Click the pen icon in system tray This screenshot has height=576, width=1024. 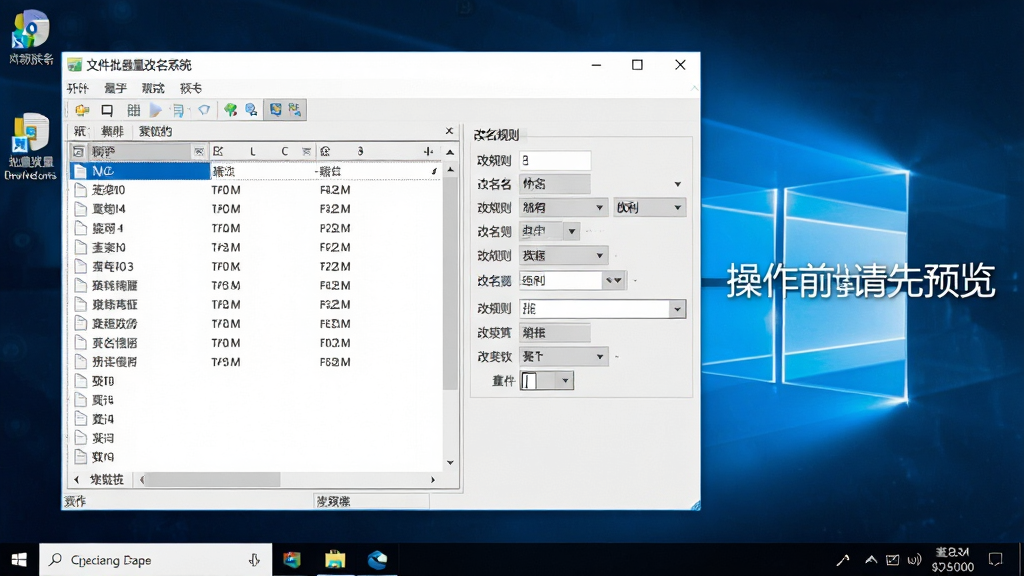pyautogui.click(x=843, y=560)
